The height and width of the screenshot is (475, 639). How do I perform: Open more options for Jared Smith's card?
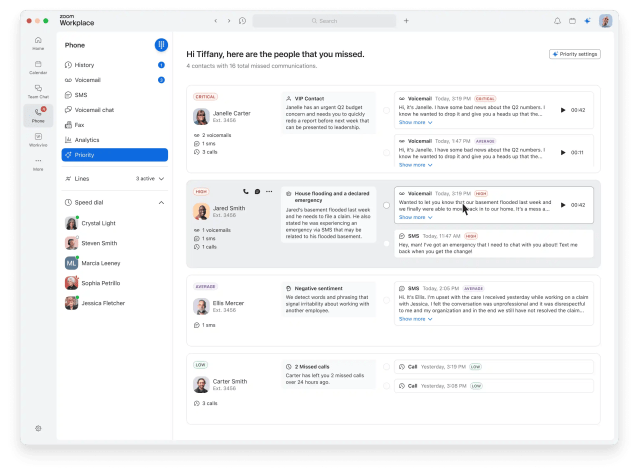[x=269, y=191]
